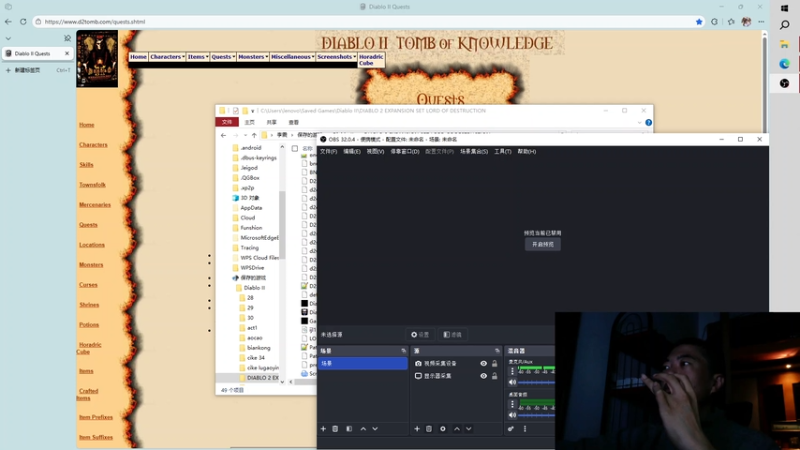
Task: Open the red 文件 tab in Explorer
Action: [227, 122]
